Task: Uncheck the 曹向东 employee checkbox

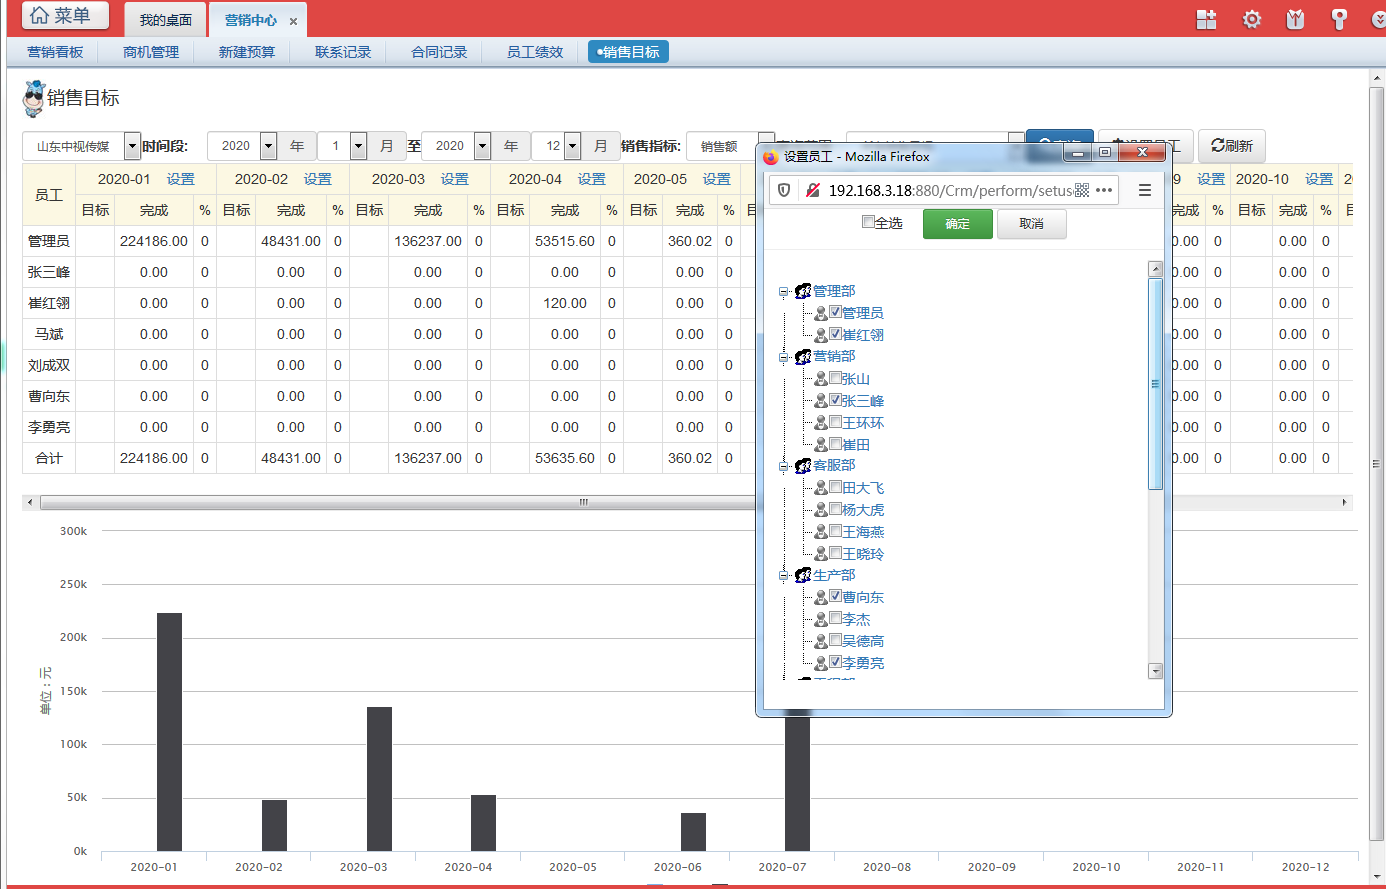Action: tap(835, 596)
